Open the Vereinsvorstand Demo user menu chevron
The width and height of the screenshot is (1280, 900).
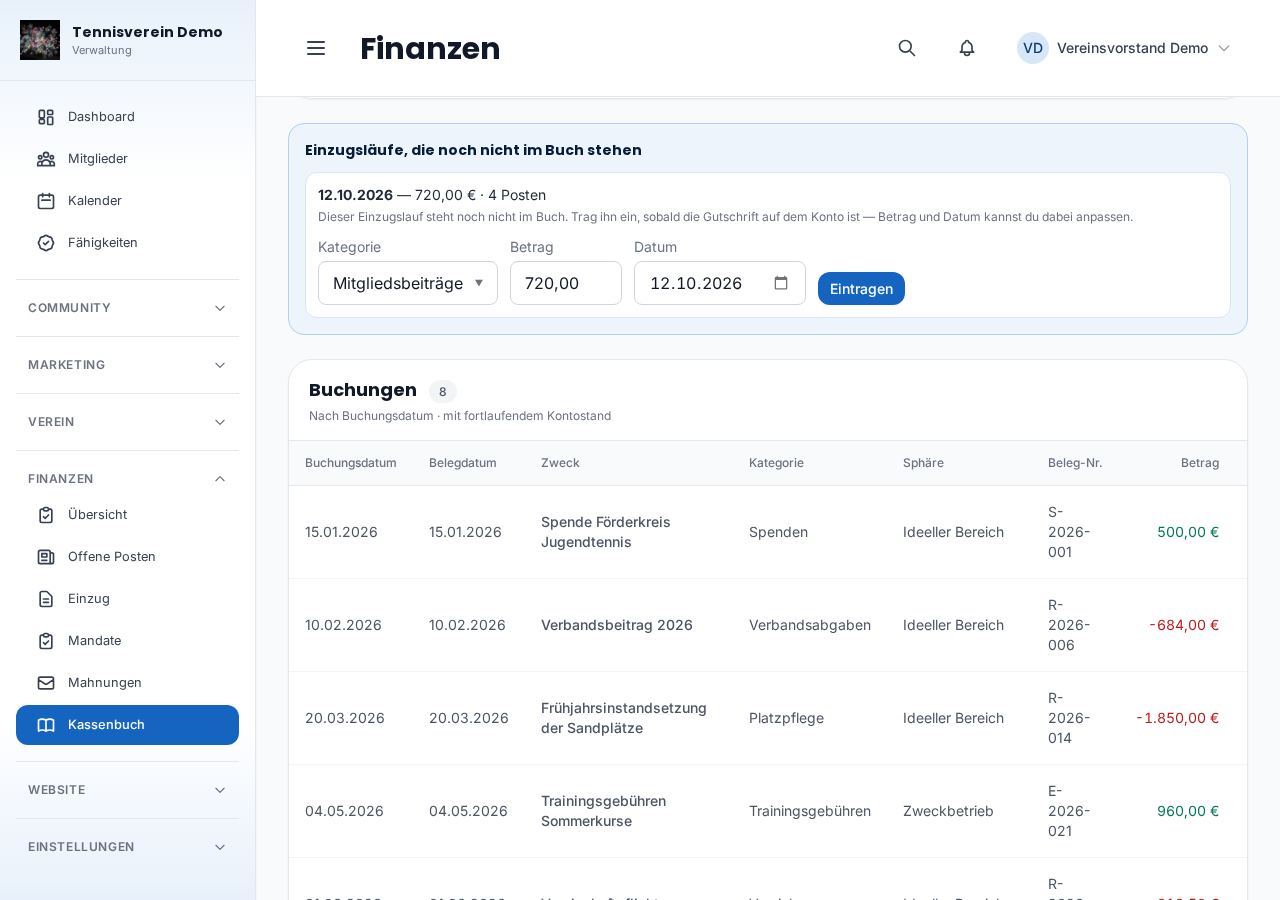[x=1224, y=48]
